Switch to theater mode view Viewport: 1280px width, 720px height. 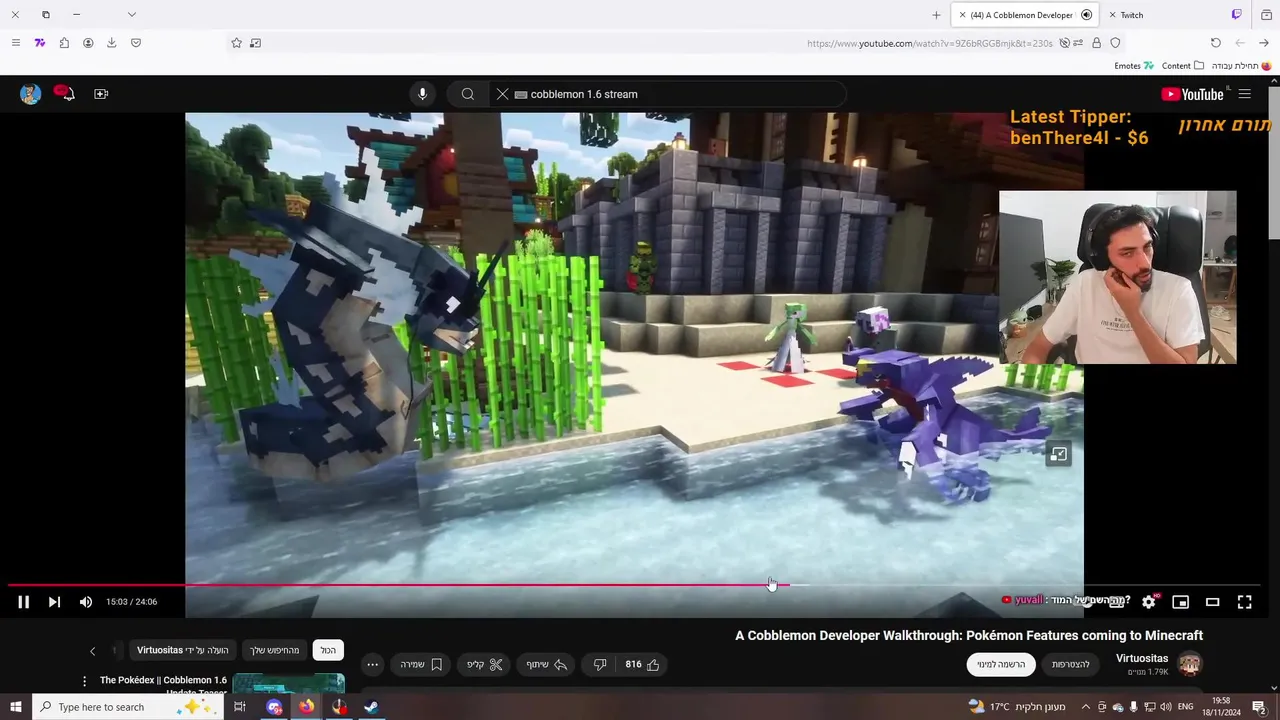coord(1213,602)
